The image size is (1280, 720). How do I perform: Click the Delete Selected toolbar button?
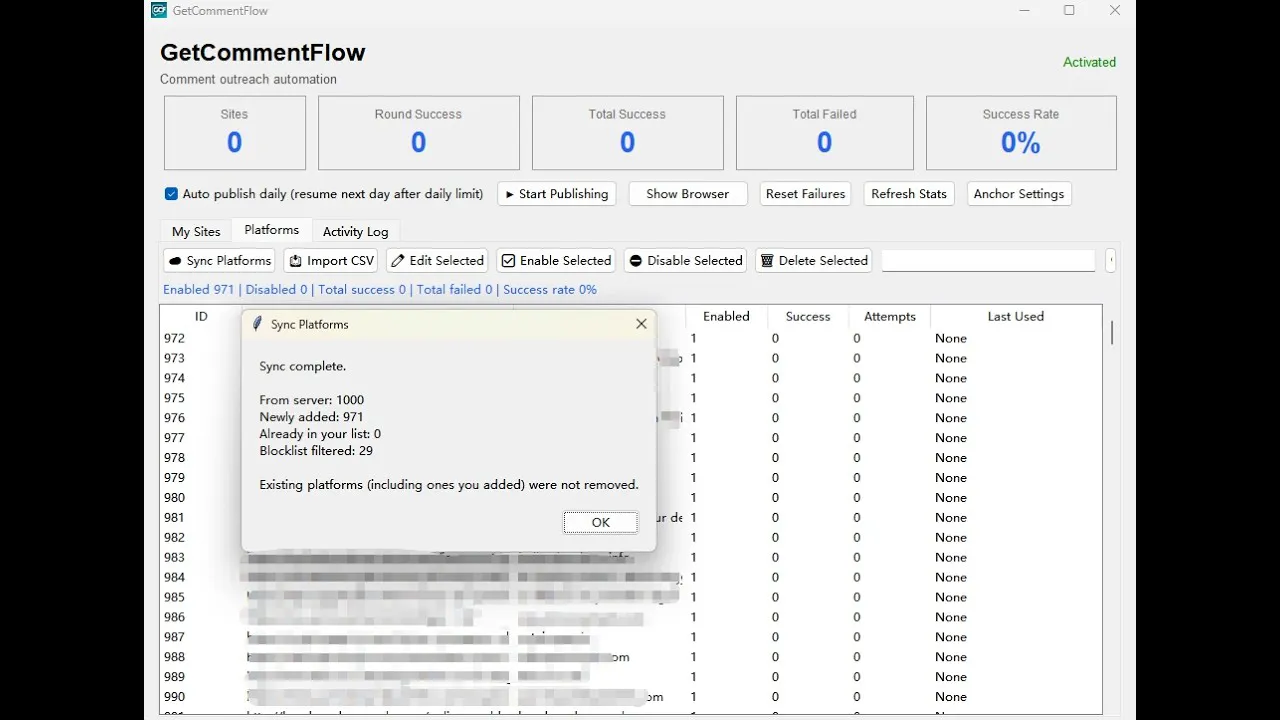(814, 261)
